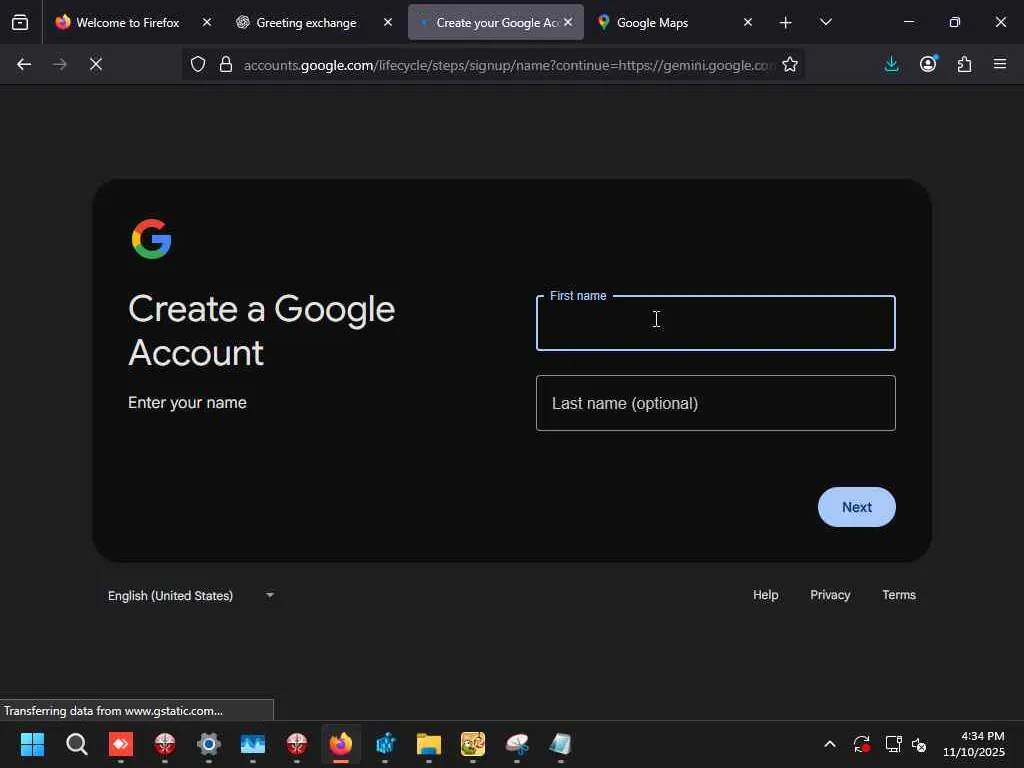The image size is (1024, 768).
Task: Open the extensions puzzle icon
Action: point(964,64)
